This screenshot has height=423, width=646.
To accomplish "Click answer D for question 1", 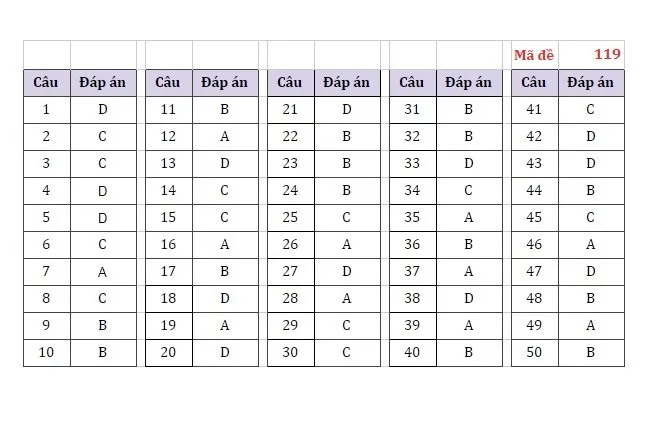I will coord(103,110).
